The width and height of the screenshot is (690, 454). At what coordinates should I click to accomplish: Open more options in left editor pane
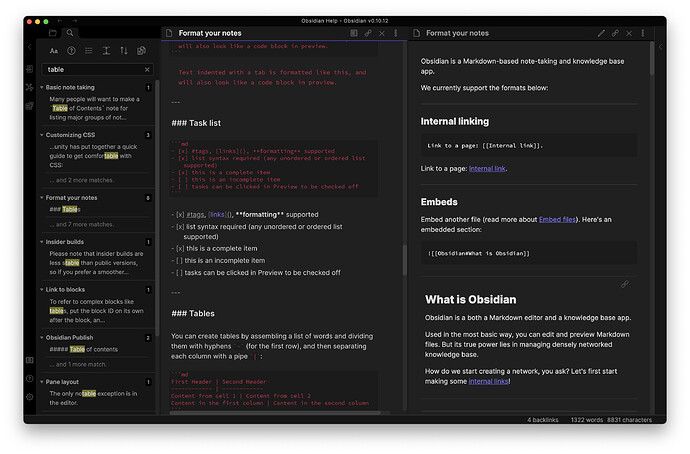click(396, 33)
